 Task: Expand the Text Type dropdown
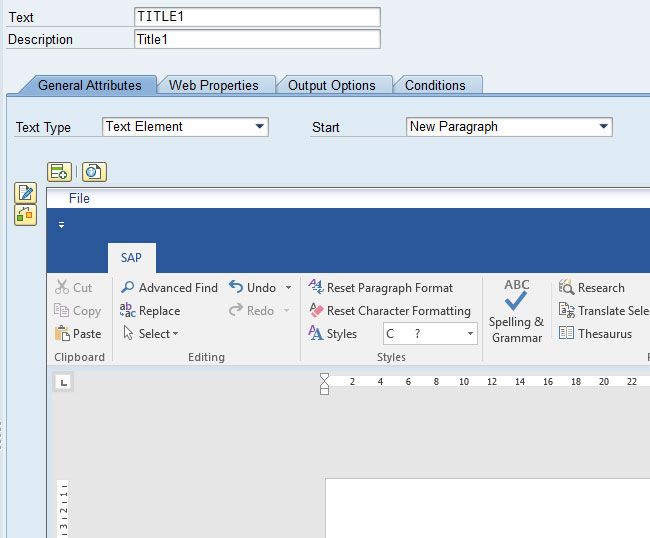click(x=260, y=127)
